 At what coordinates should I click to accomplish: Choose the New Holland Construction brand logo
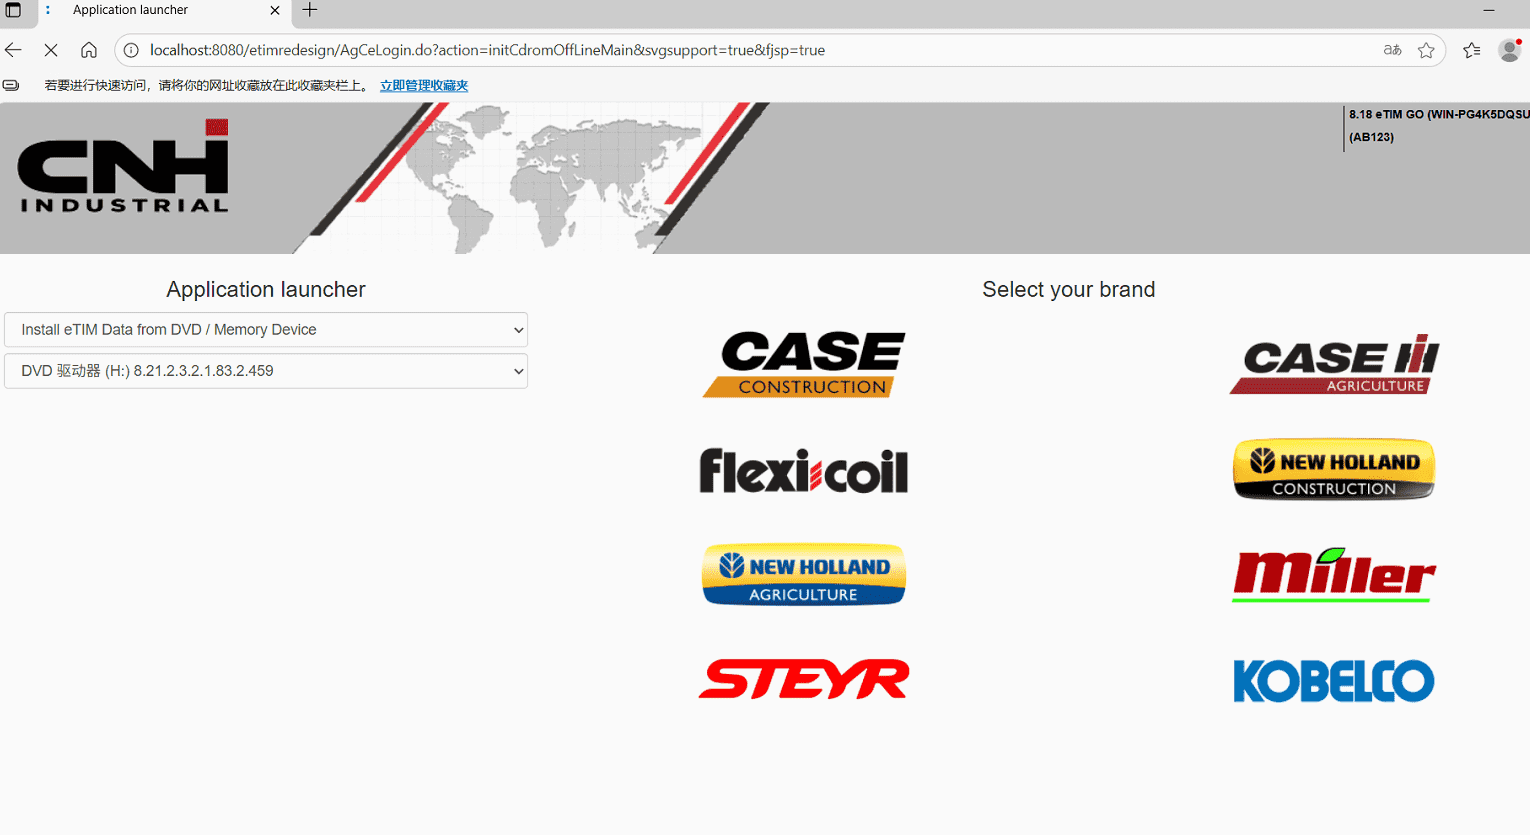tap(1334, 469)
